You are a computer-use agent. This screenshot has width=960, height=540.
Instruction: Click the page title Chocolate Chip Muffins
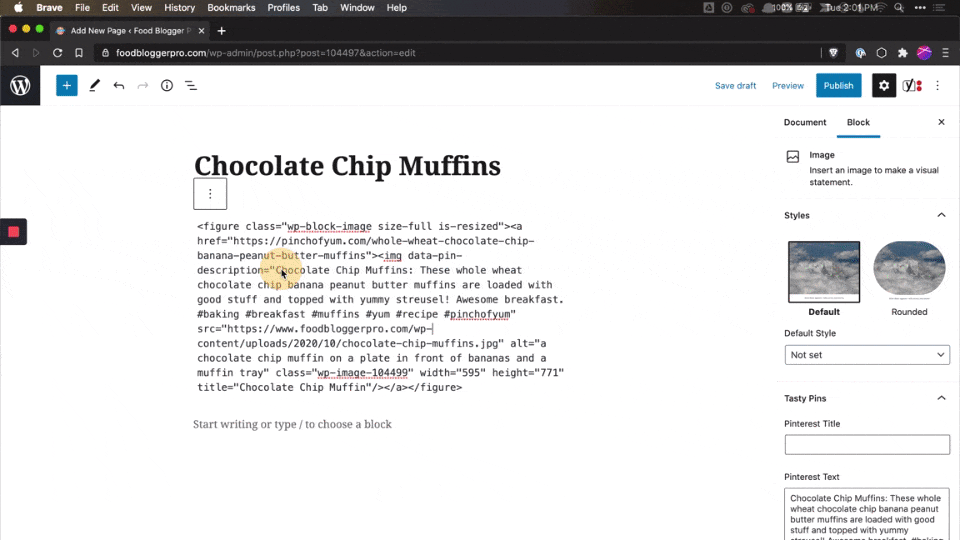pos(347,166)
